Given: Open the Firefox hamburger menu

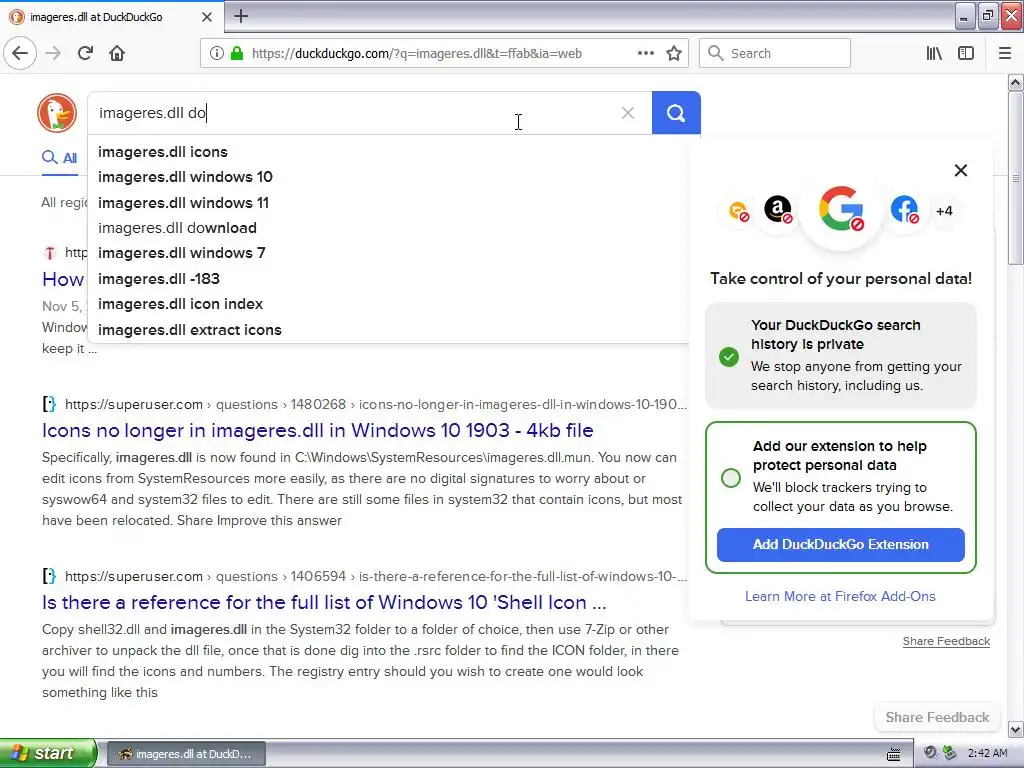Looking at the screenshot, I should 1004,53.
